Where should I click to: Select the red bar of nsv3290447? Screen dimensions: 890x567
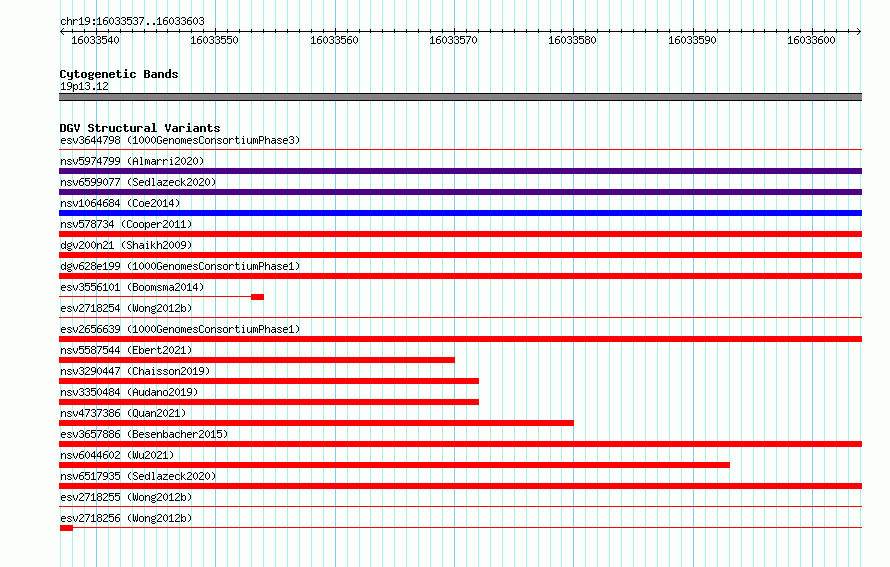tap(269, 381)
